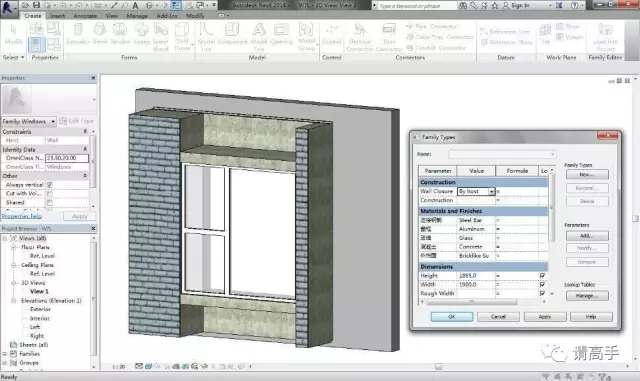Toggle the Height lock checkbox
The width and height of the screenshot is (640, 381).
542,276
